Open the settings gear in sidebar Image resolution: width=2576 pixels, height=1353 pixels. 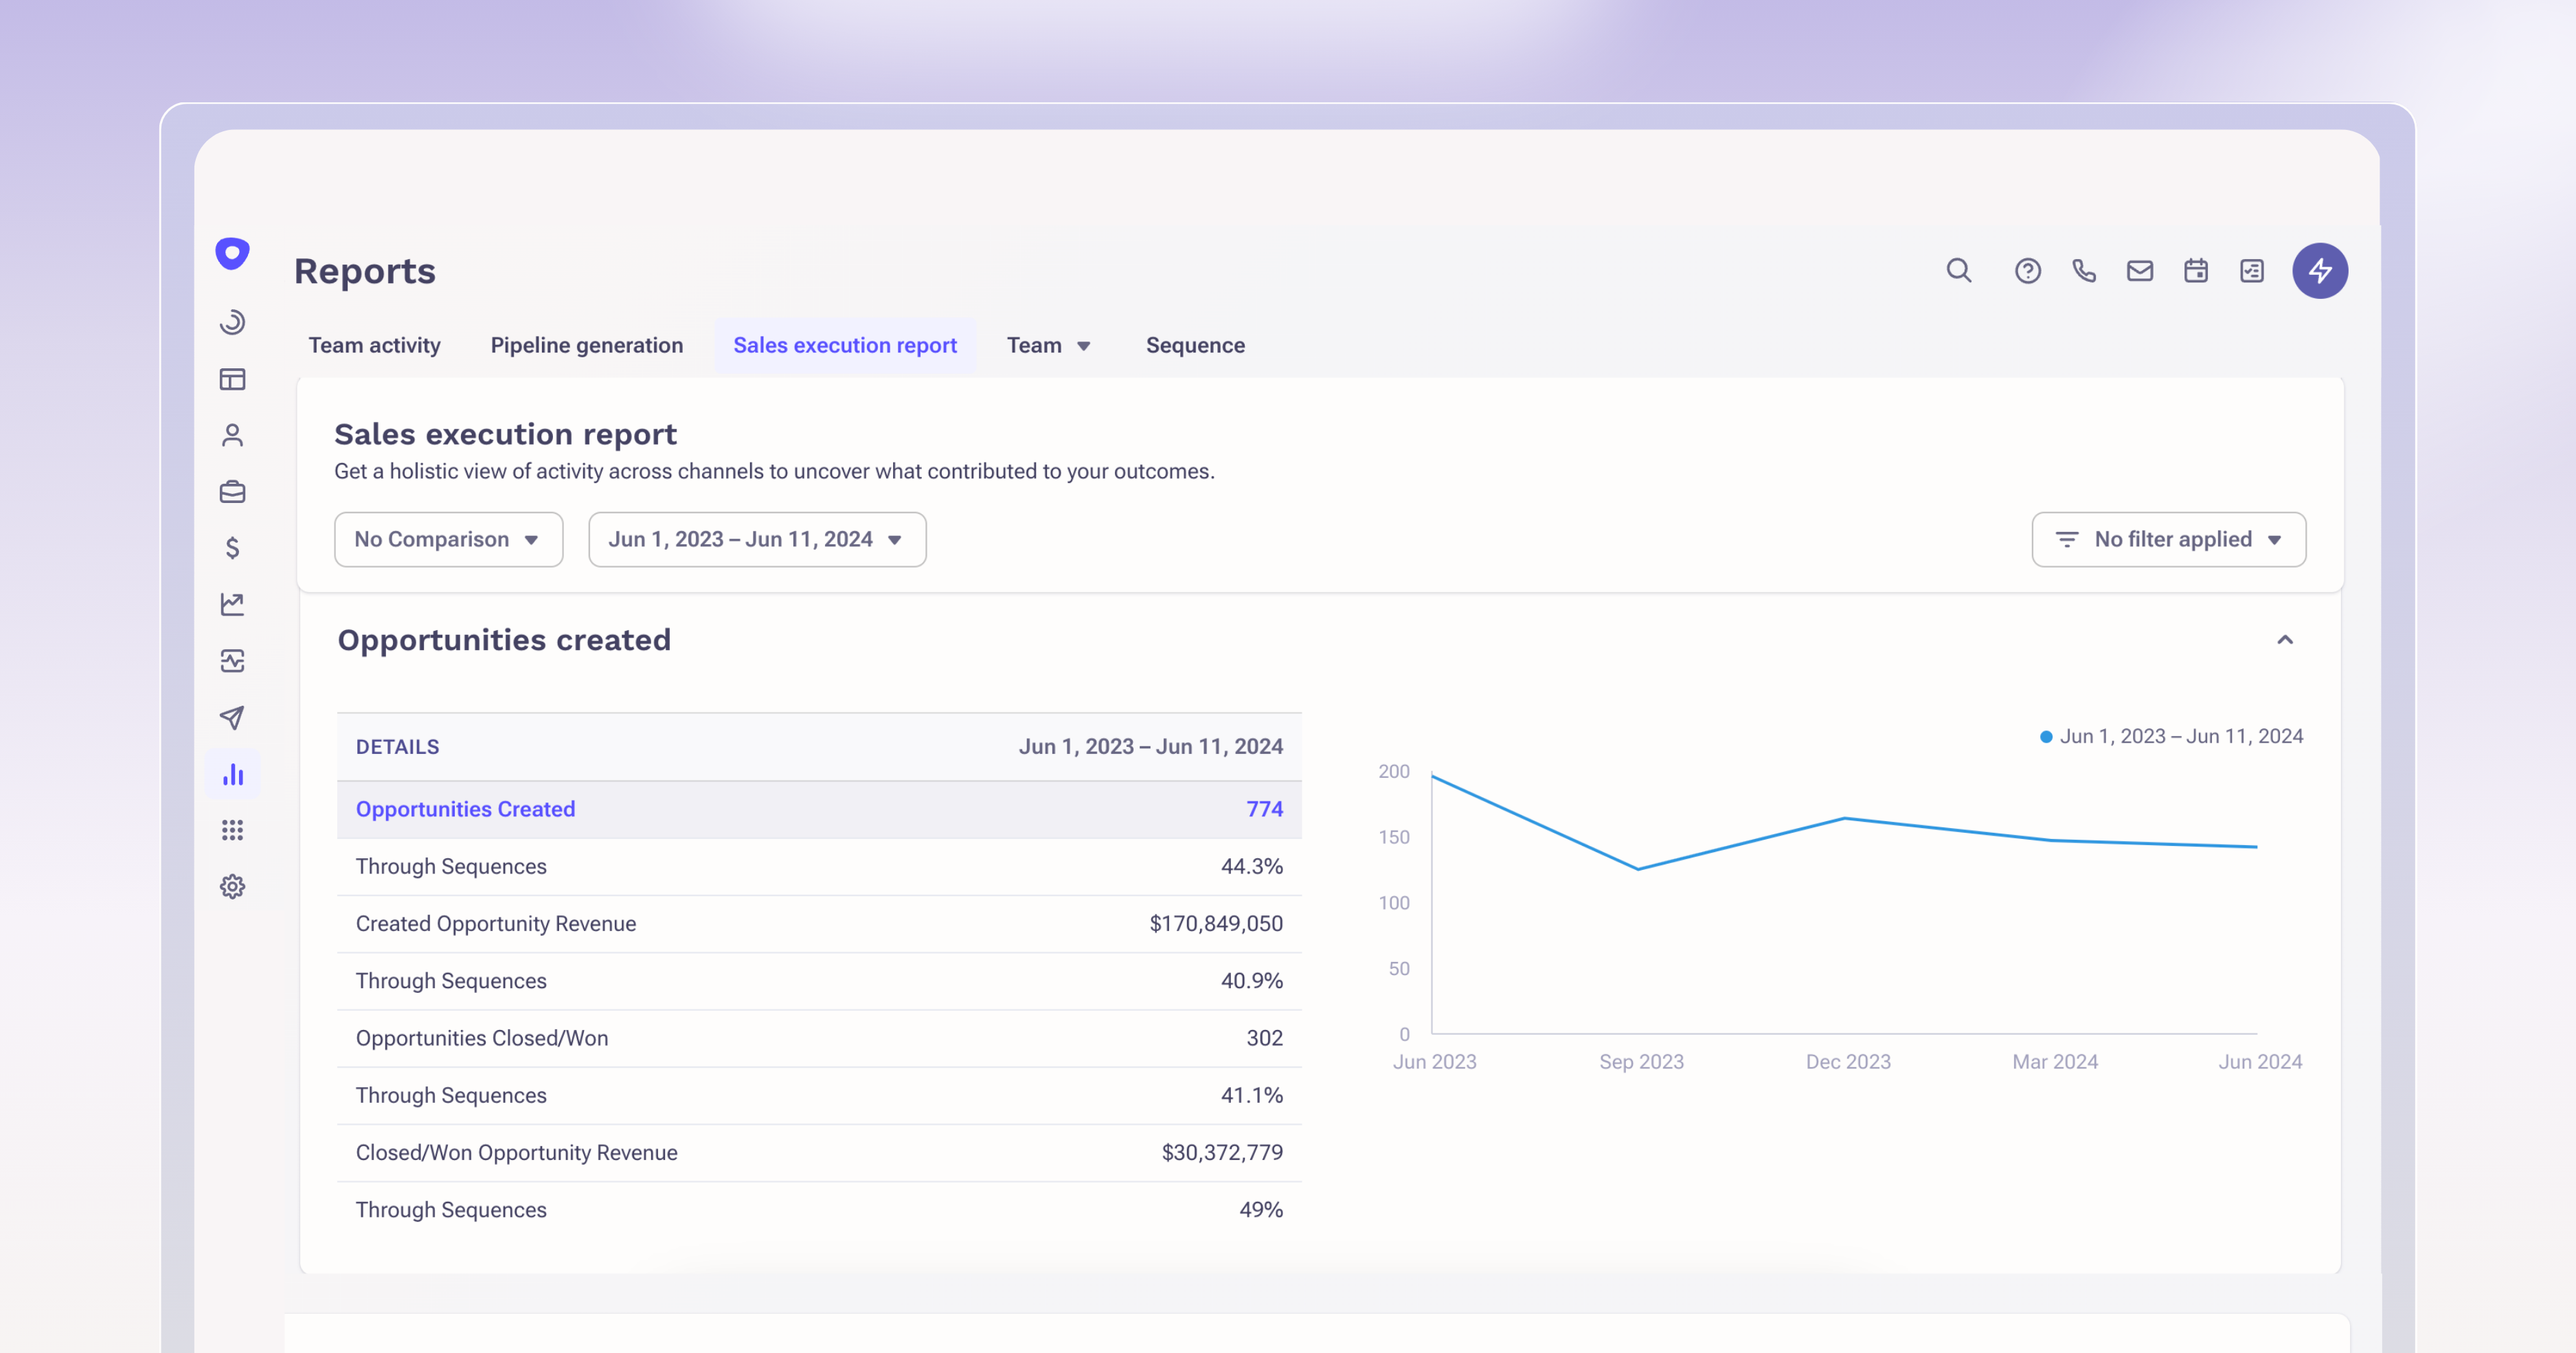[x=233, y=886]
